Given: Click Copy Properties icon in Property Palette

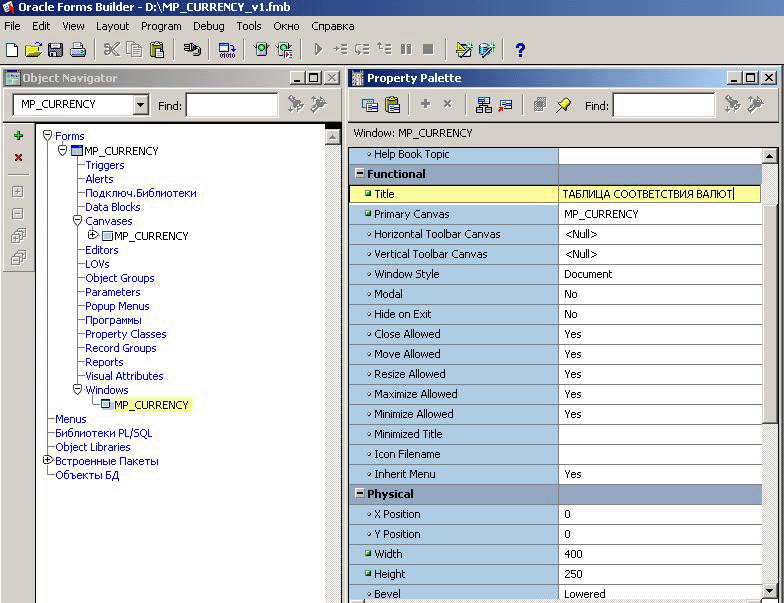Looking at the screenshot, I should [x=370, y=104].
